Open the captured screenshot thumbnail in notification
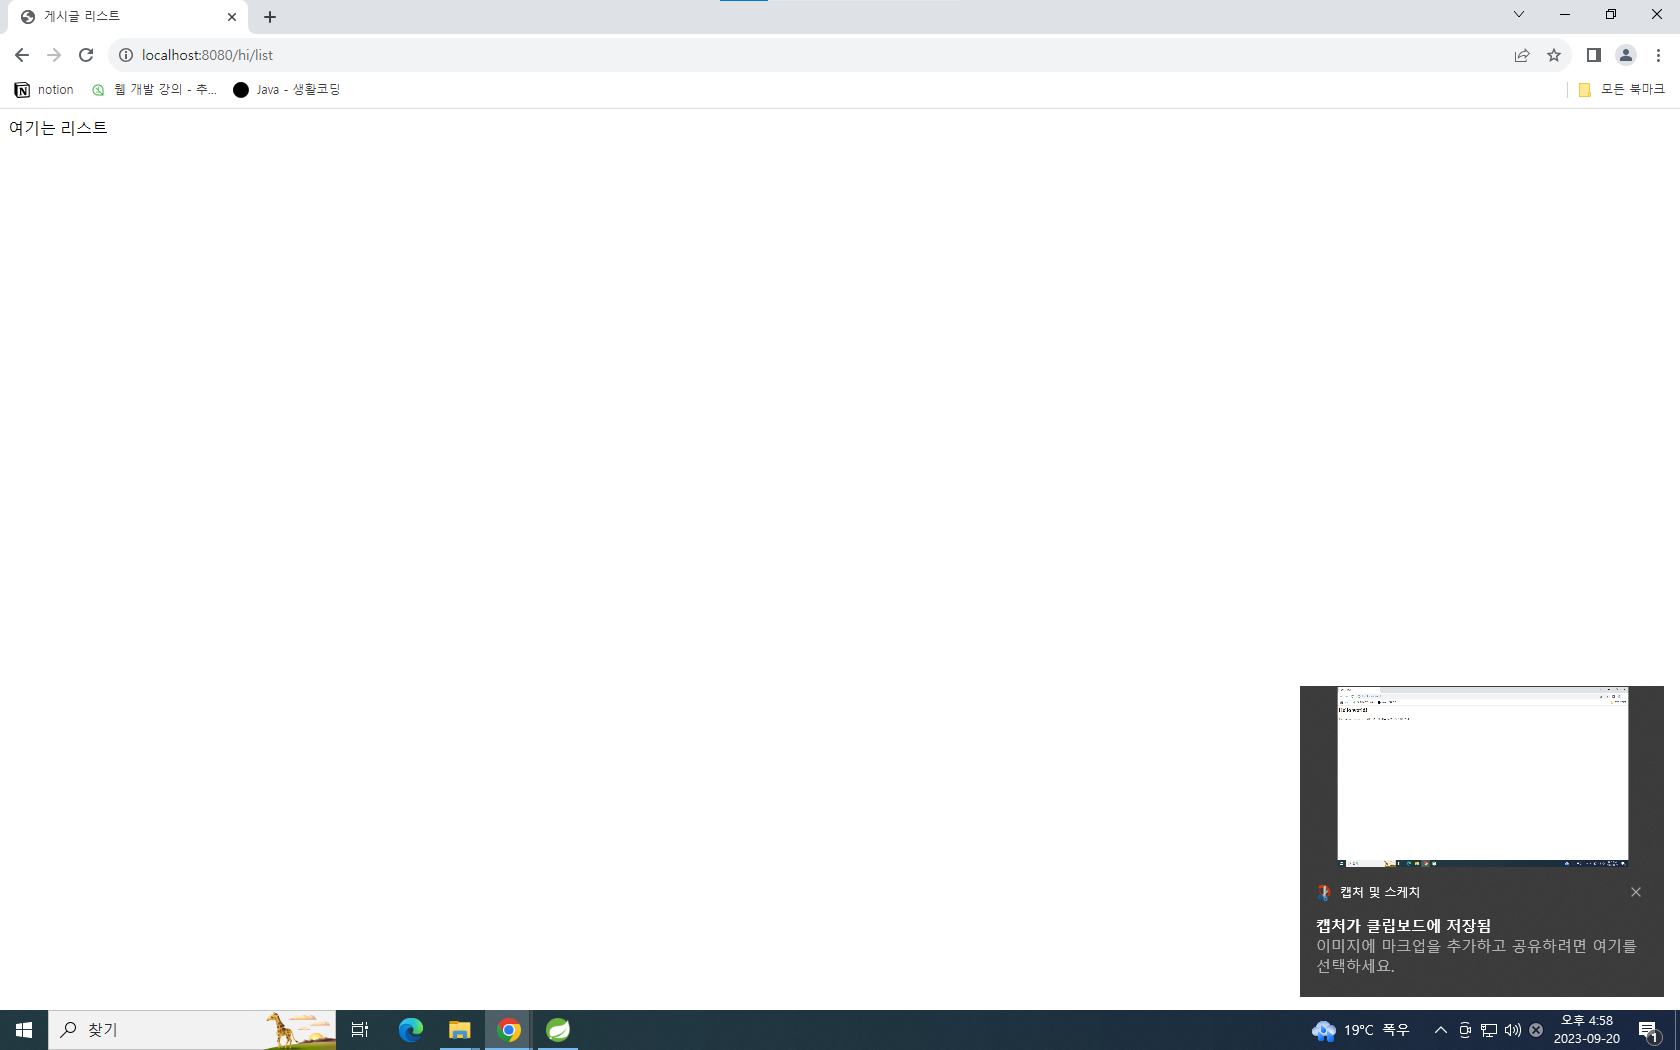The image size is (1680, 1050). (1482, 776)
